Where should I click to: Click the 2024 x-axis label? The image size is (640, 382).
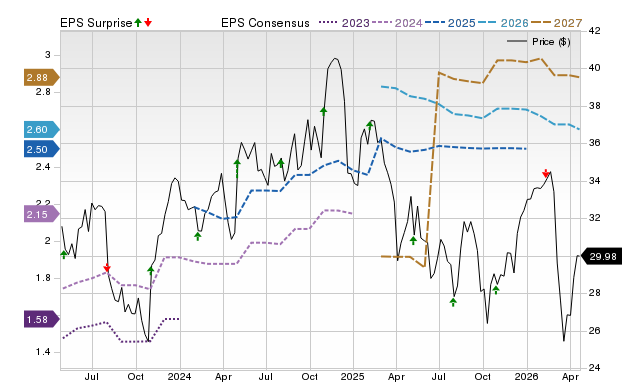[180, 376]
